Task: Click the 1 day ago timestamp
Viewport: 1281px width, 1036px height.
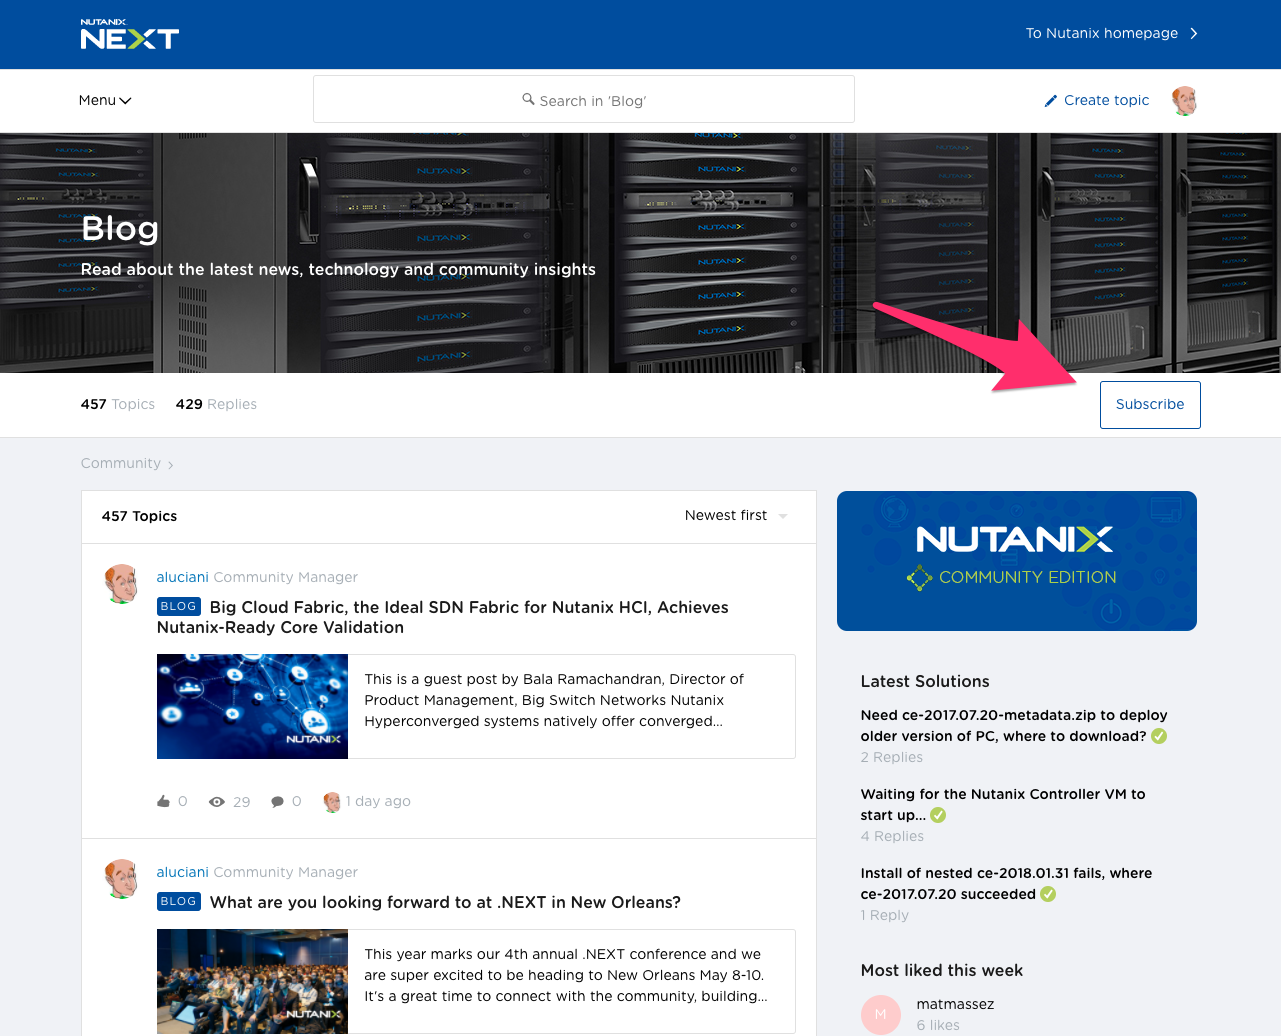Action: (x=378, y=801)
